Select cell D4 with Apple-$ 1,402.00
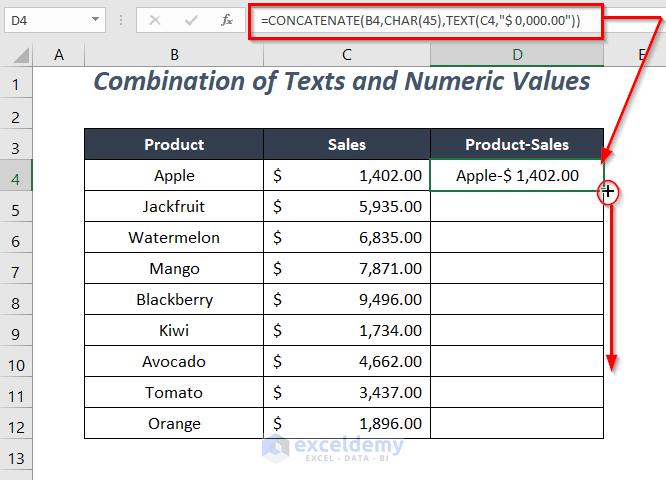 (516, 176)
